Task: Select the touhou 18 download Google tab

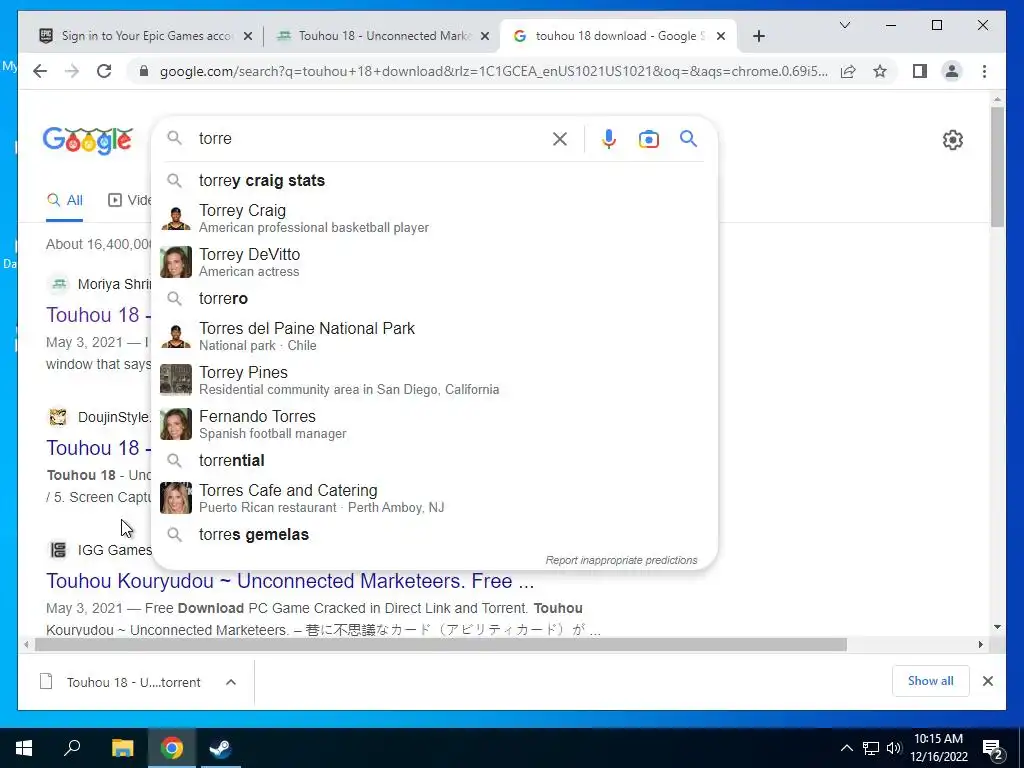Action: [x=618, y=36]
